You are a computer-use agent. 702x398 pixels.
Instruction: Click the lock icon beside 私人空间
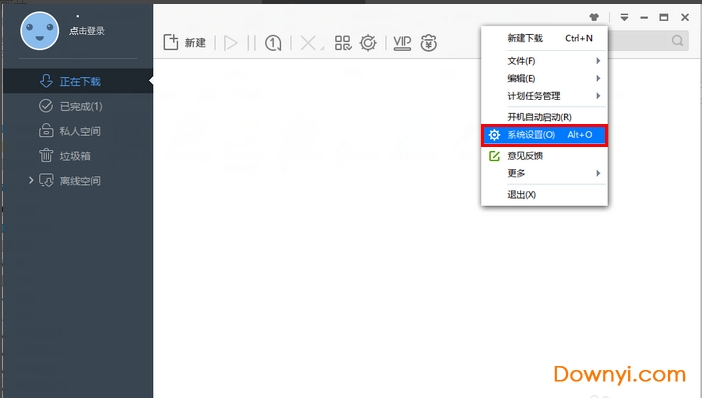(46, 130)
